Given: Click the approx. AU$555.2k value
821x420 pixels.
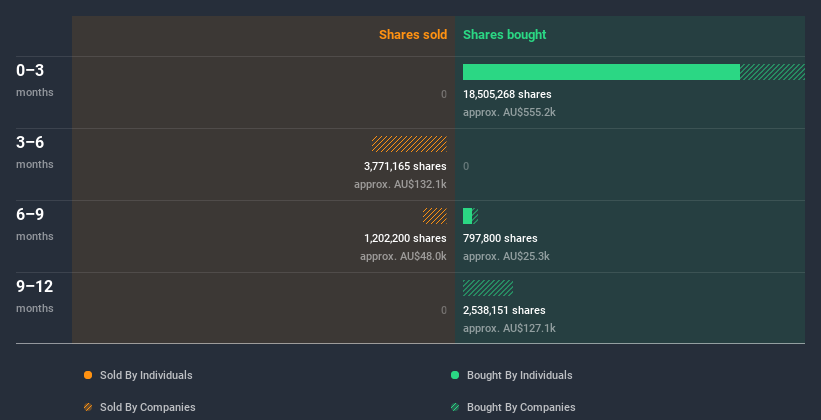Looking at the screenshot, I should coord(509,112).
